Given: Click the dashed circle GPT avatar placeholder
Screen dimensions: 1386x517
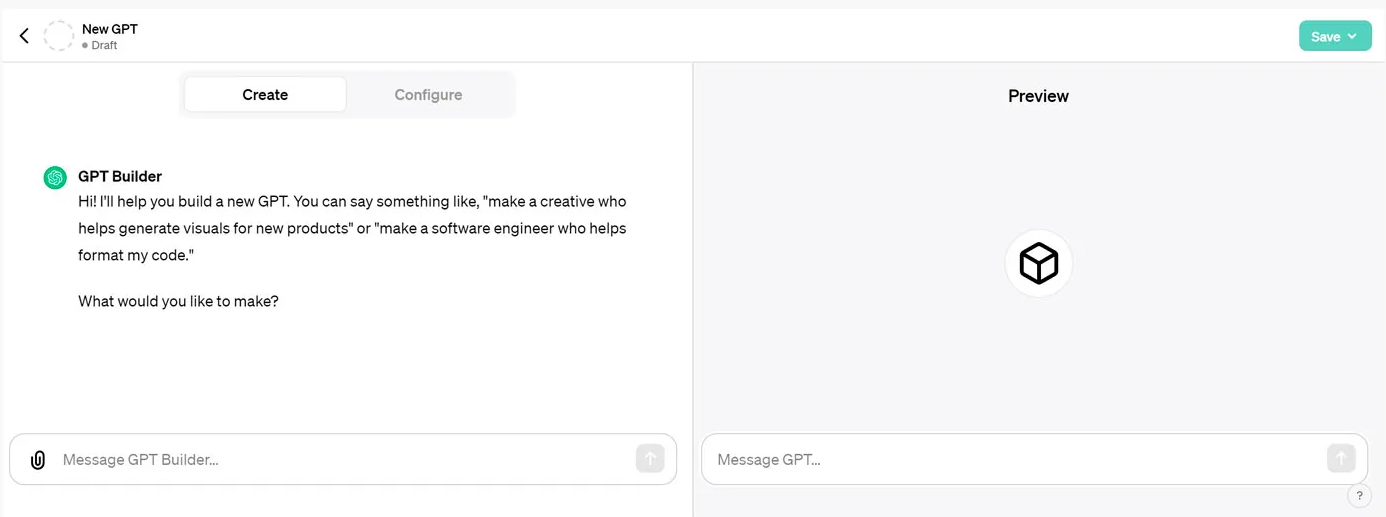Looking at the screenshot, I should (x=59, y=36).
